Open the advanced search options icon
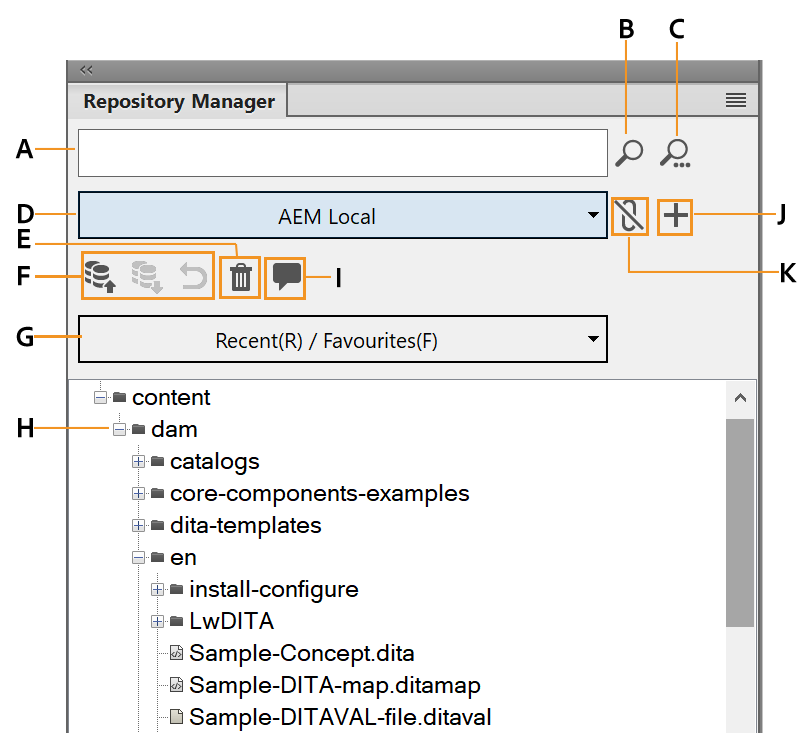Image resolution: width=808 pixels, height=739 pixels. coord(677,152)
